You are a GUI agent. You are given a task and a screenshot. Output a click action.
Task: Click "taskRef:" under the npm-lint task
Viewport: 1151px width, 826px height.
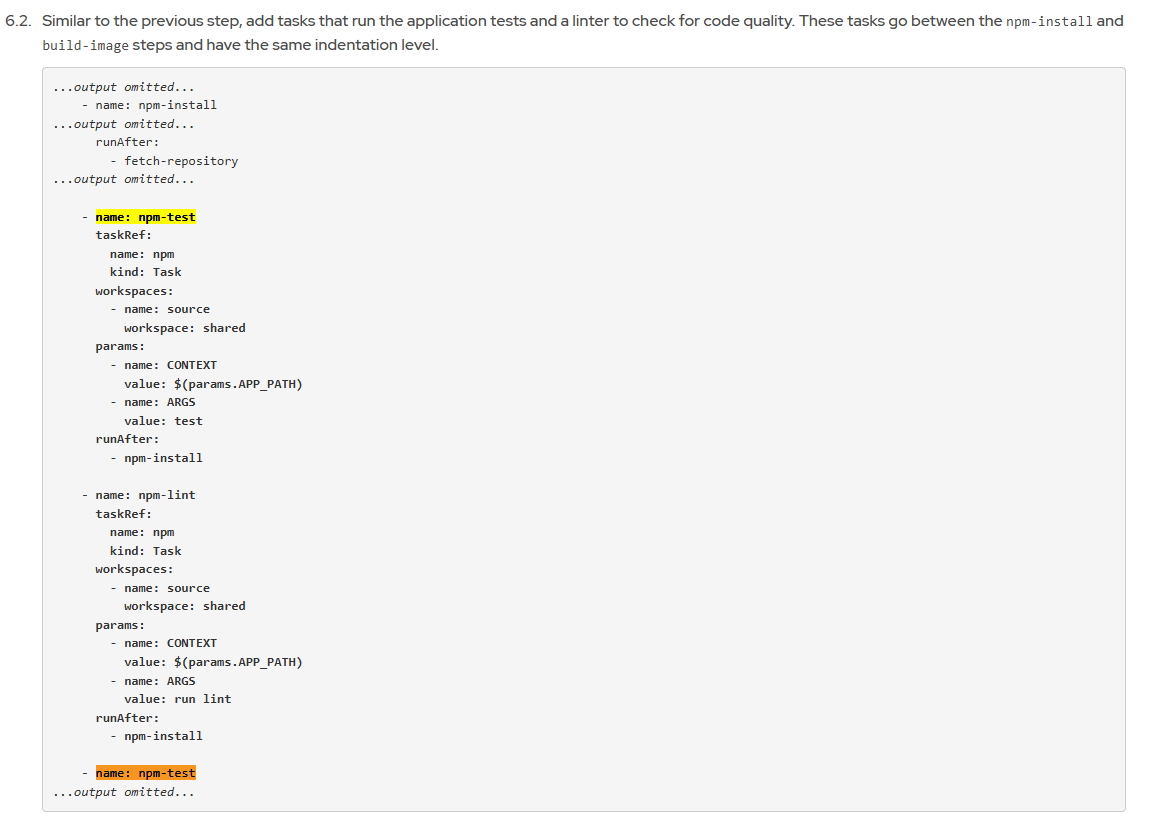(123, 514)
